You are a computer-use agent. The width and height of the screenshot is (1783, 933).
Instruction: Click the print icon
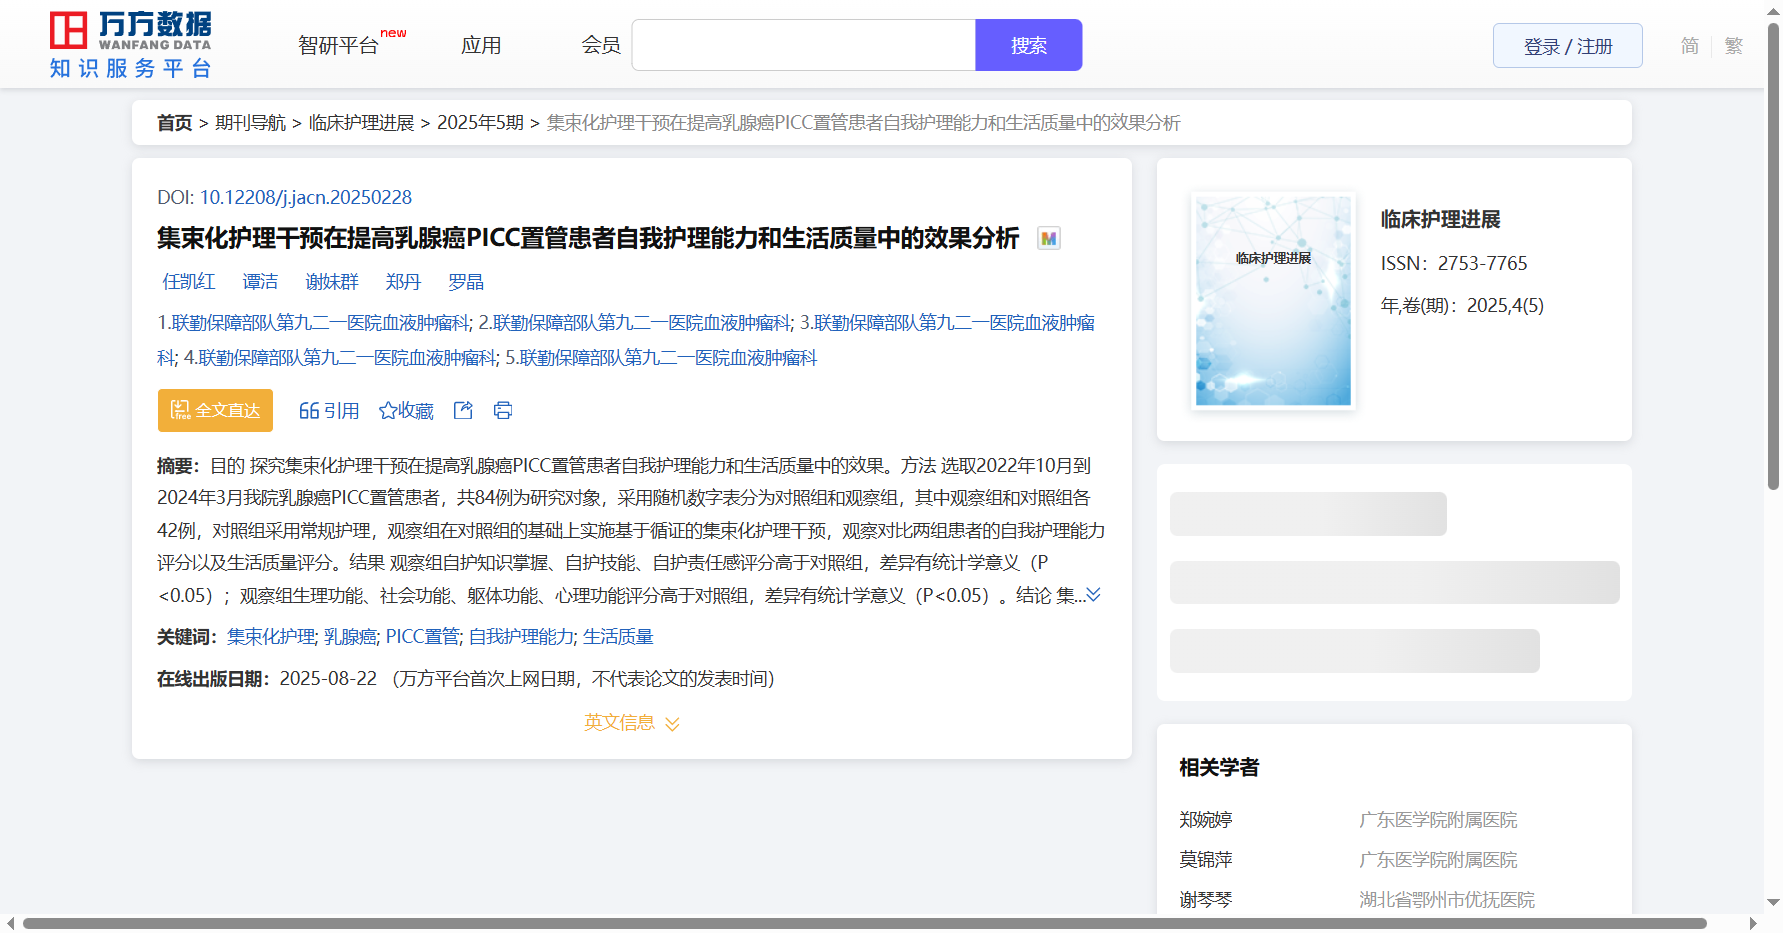point(503,410)
